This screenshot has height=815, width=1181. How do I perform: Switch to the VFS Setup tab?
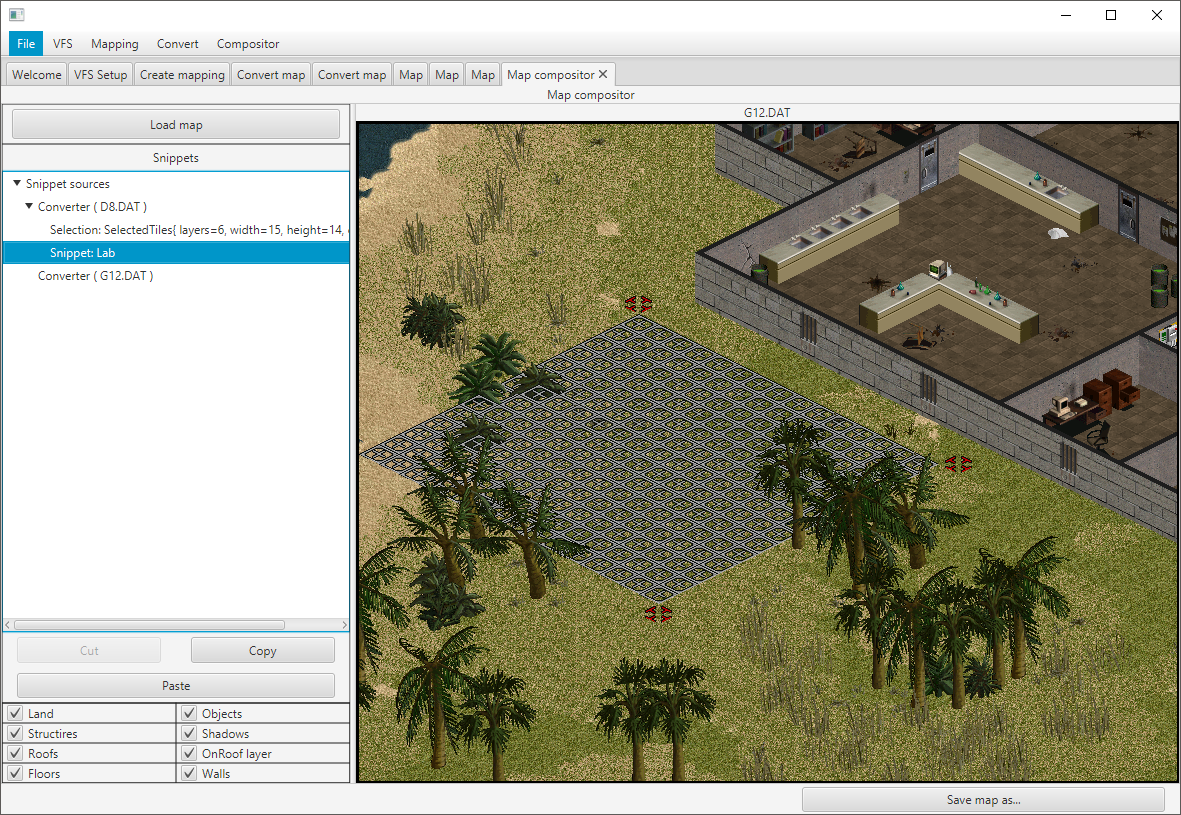(x=100, y=75)
